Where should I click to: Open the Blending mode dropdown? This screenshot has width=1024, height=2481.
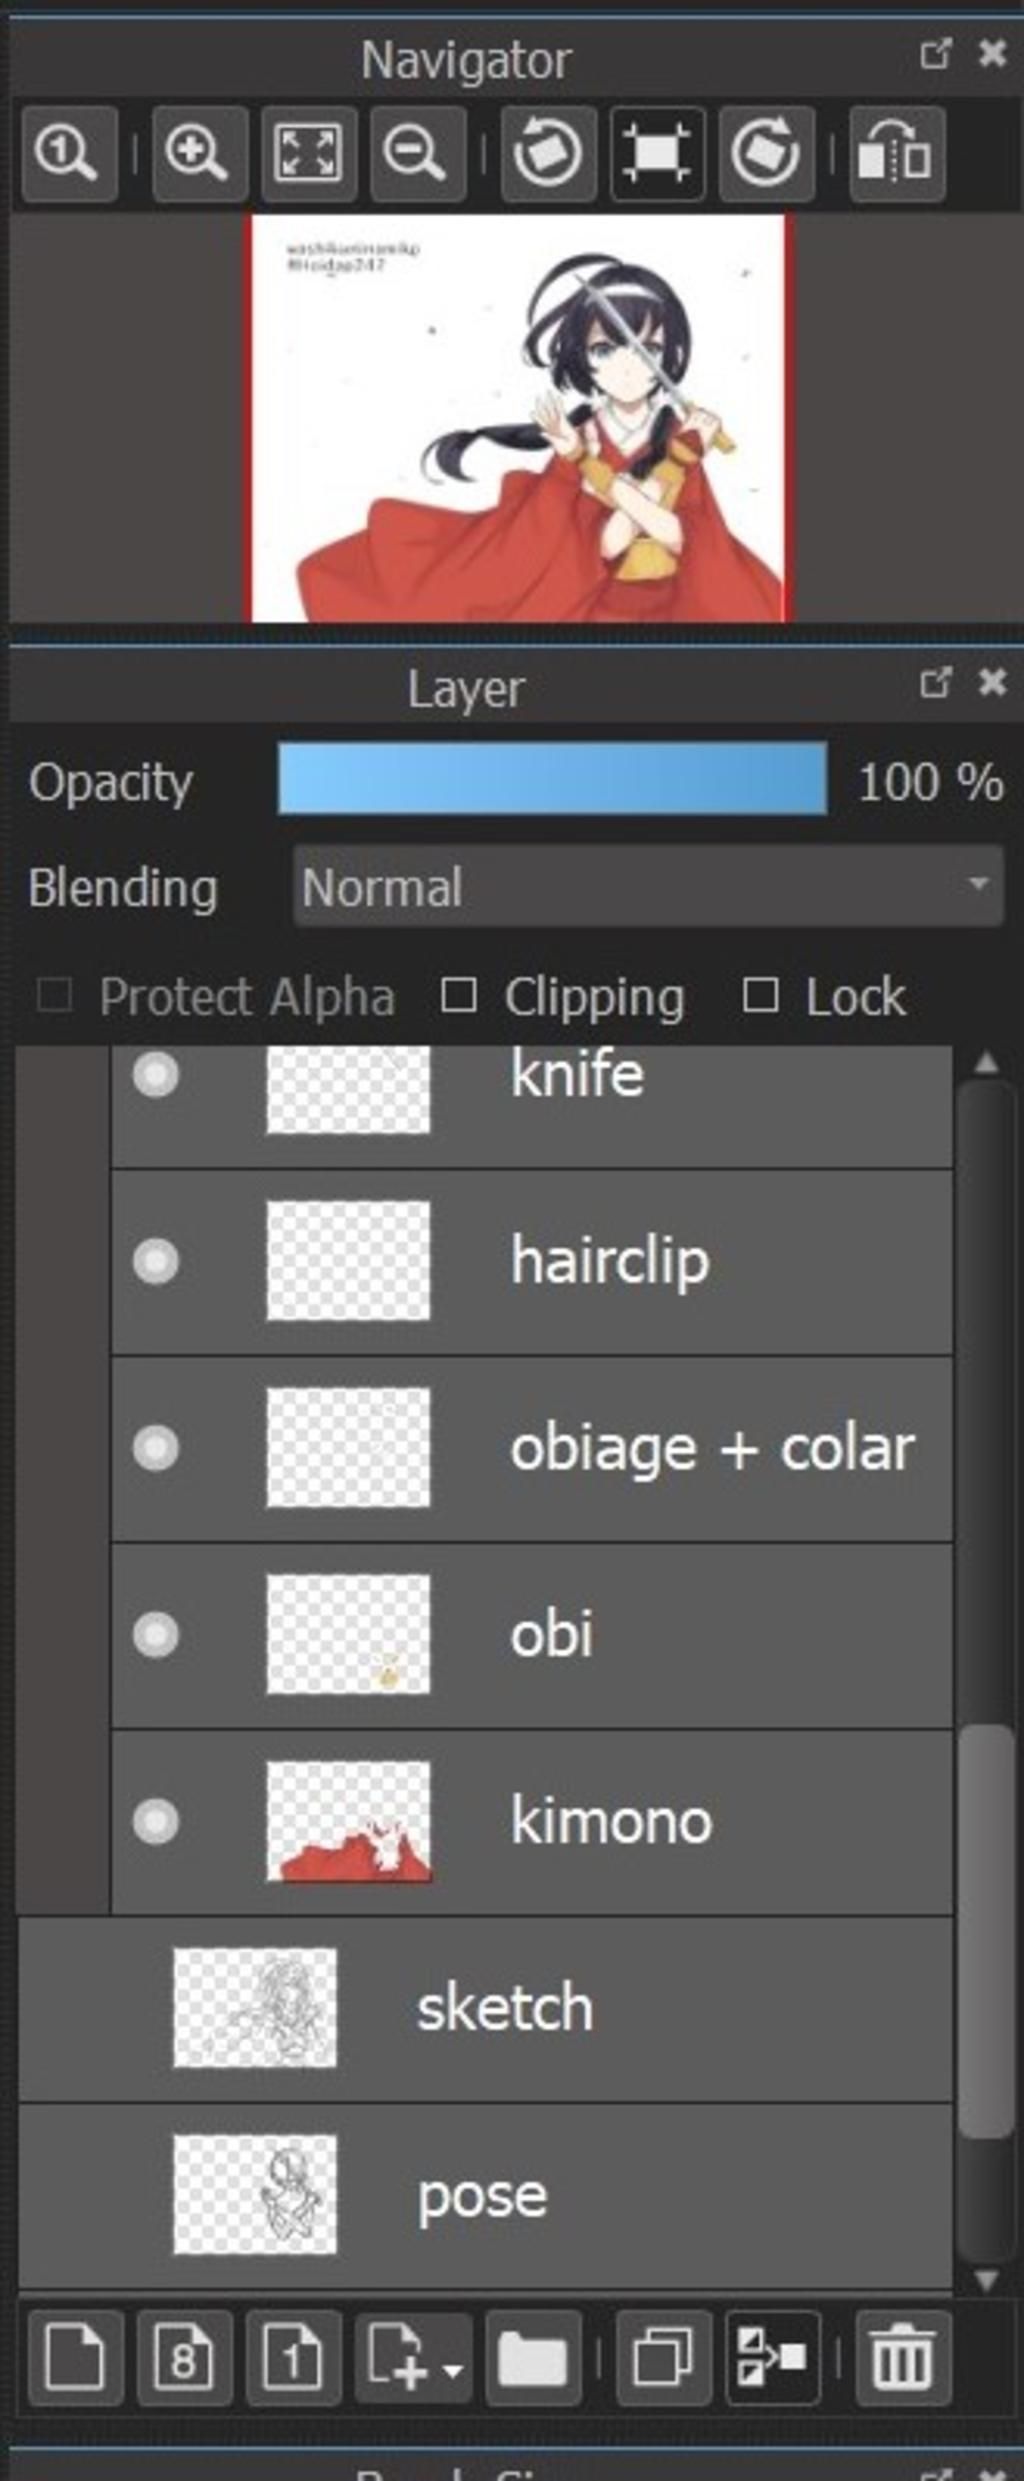648,886
